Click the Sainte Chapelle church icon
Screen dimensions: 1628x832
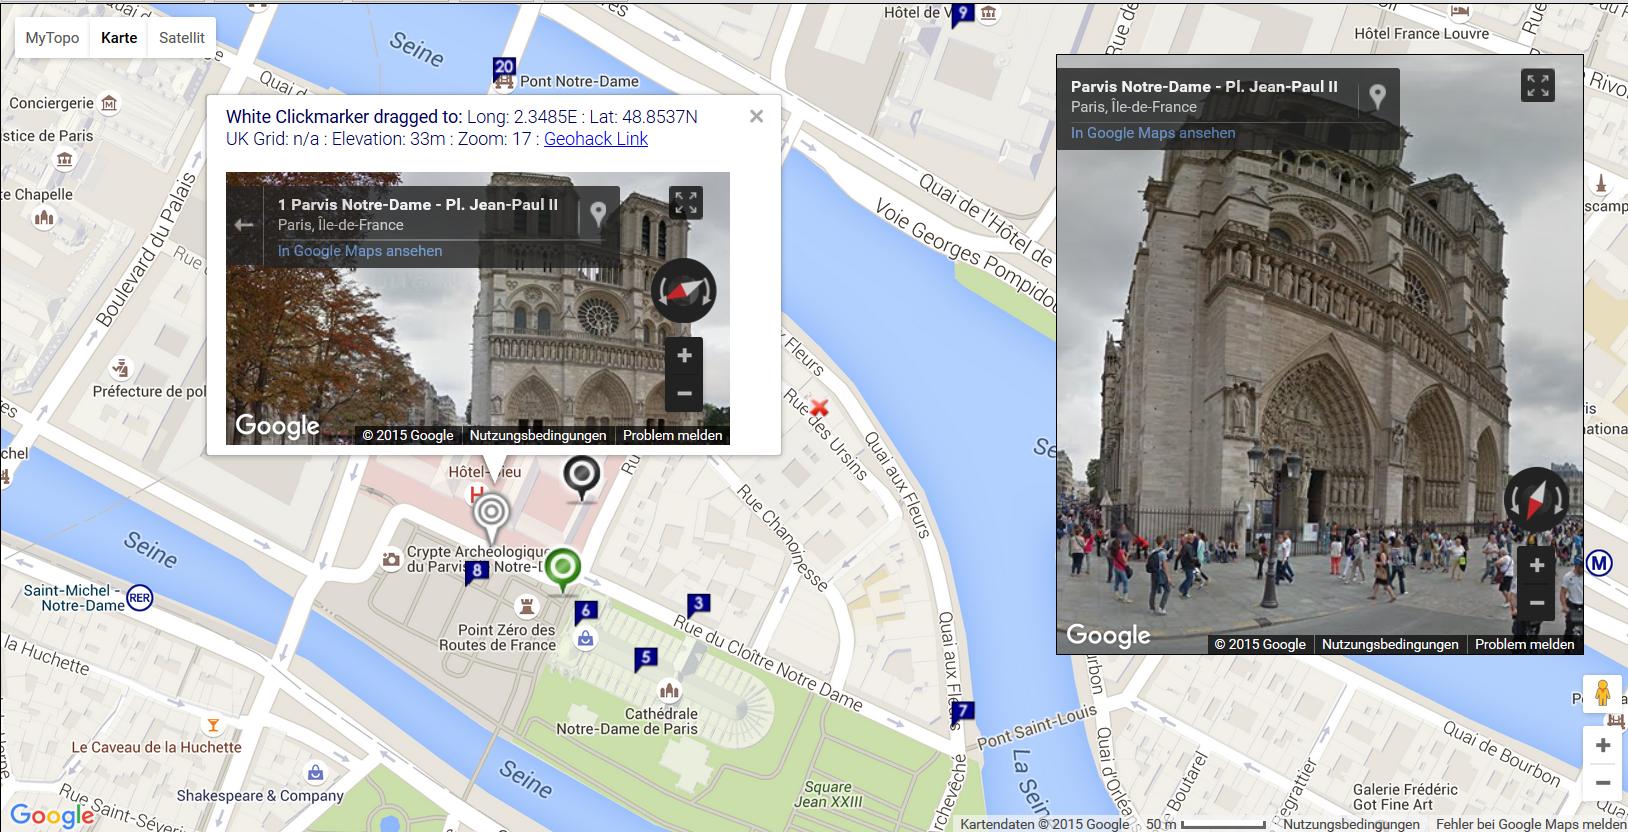click(x=44, y=217)
